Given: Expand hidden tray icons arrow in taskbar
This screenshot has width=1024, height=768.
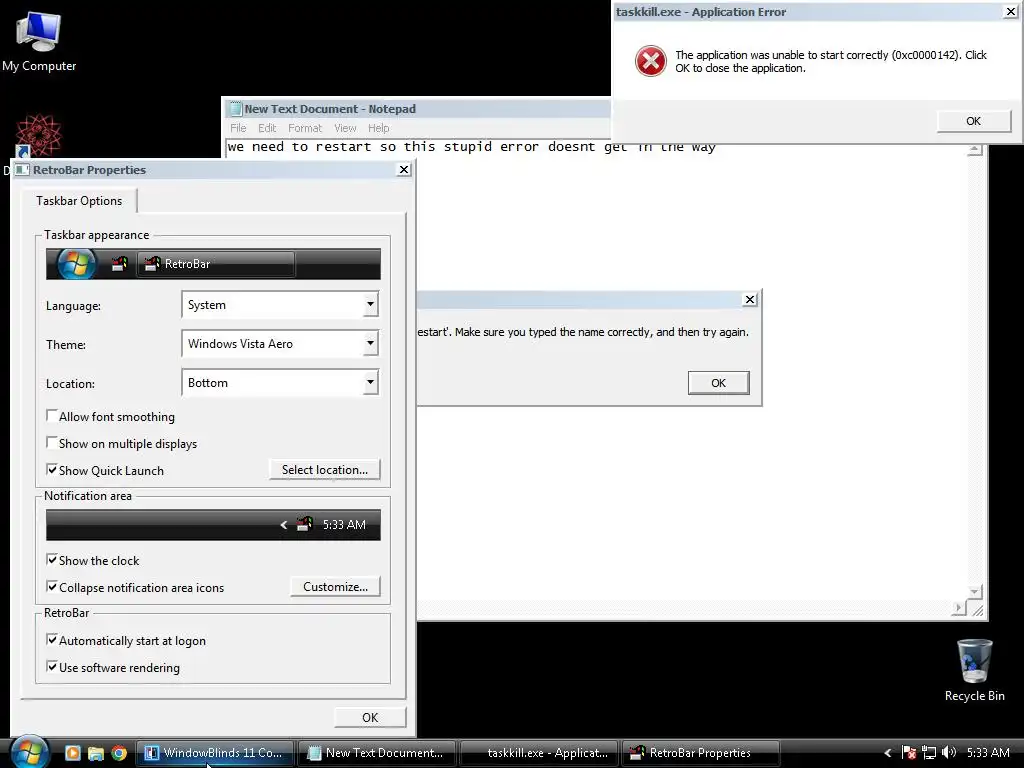Looking at the screenshot, I should [888, 753].
